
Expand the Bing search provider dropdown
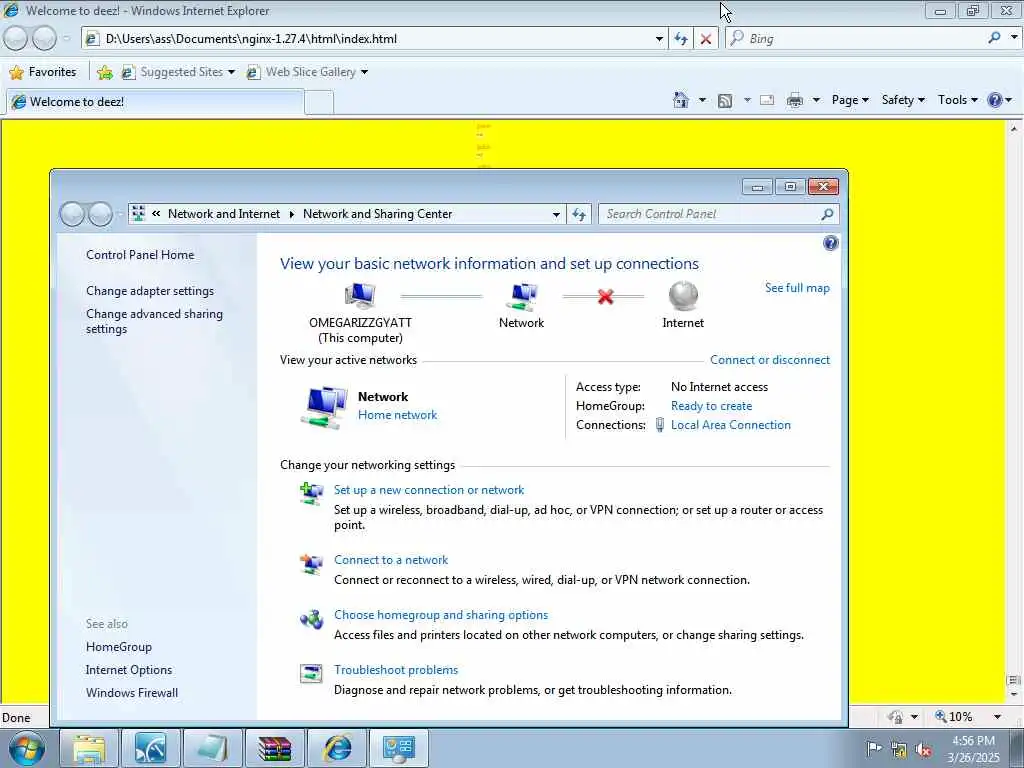[1013, 38]
